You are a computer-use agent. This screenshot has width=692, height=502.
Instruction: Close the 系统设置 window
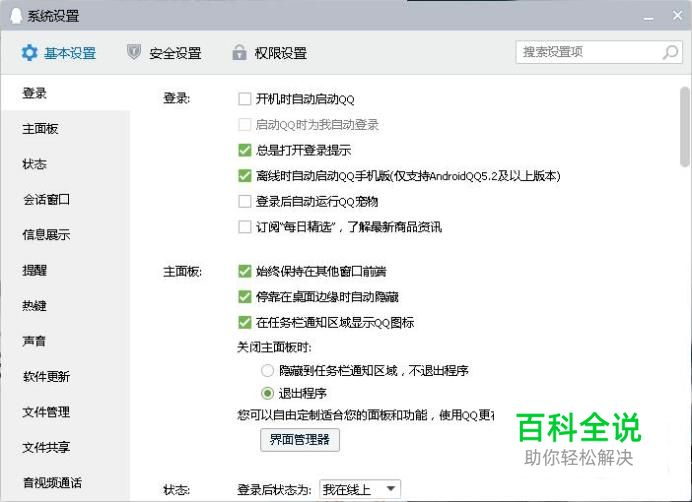point(677,16)
